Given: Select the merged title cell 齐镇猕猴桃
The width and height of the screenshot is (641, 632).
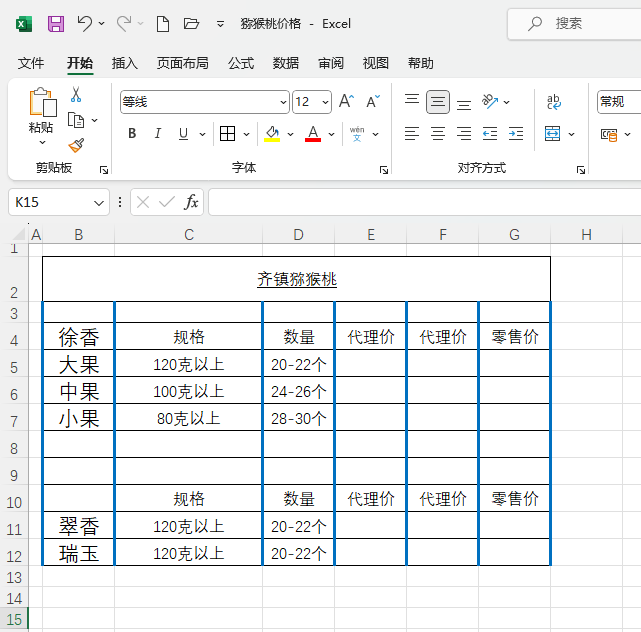Looking at the screenshot, I should click(296, 279).
